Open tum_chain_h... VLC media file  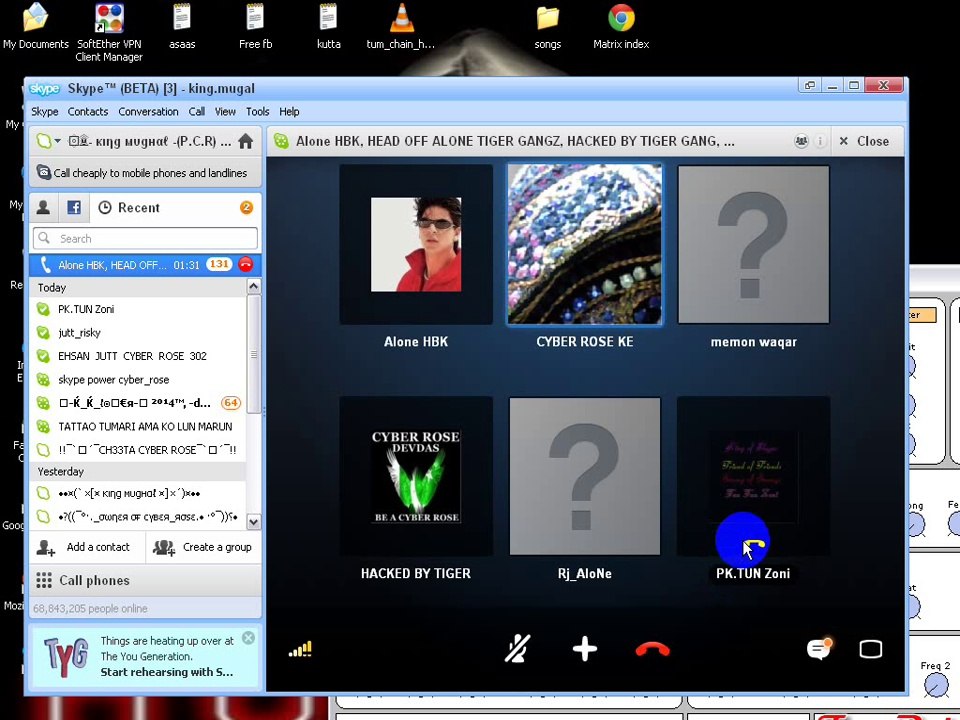401,26
